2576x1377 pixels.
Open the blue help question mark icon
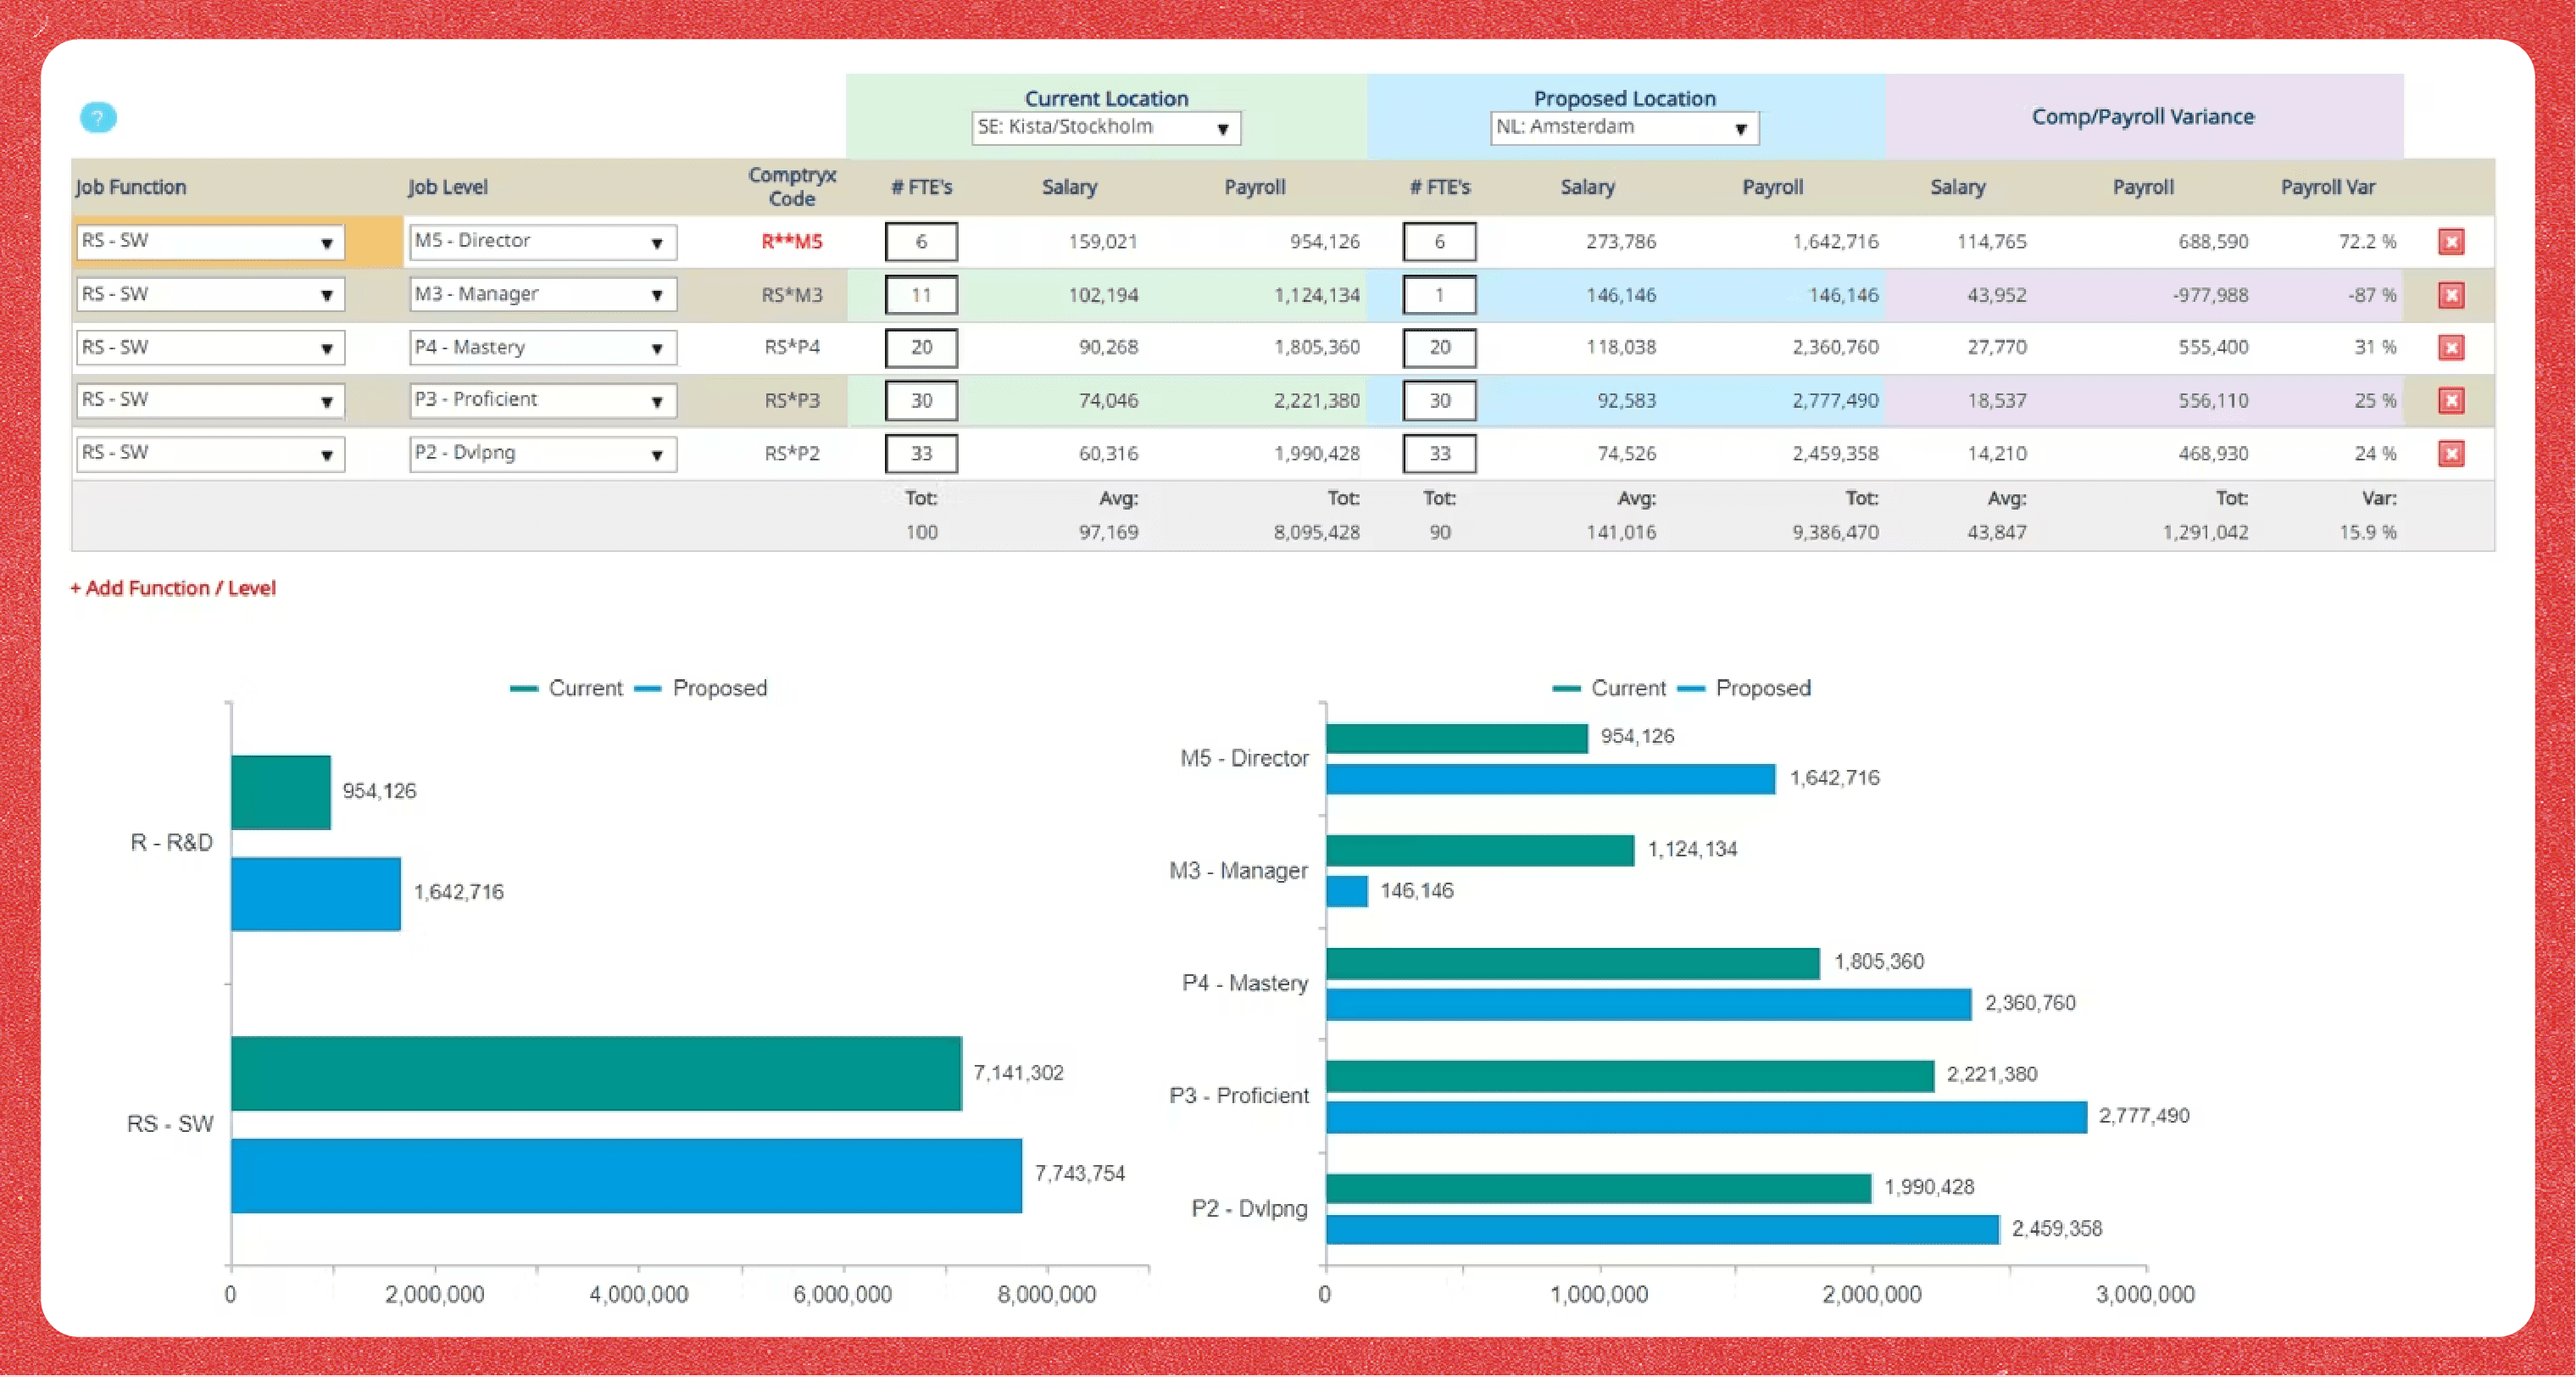pos(98,118)
